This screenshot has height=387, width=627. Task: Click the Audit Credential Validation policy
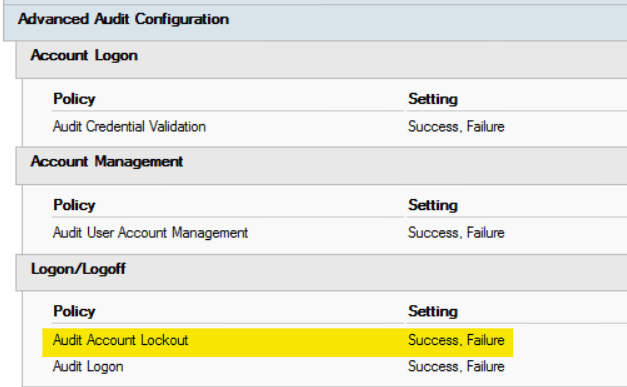pos(129,127)
